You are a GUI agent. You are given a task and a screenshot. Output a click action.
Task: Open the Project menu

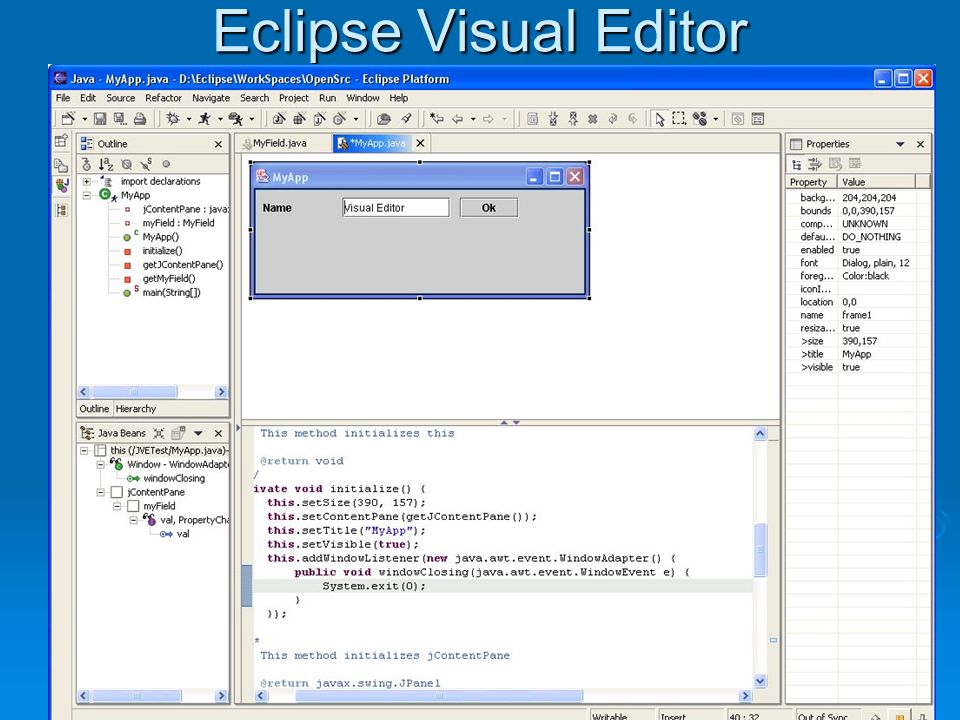click(294, 98)
